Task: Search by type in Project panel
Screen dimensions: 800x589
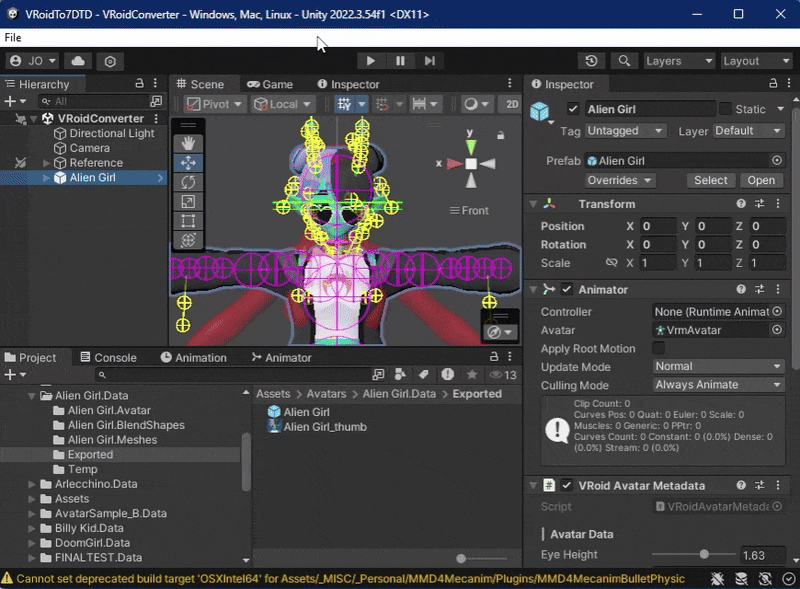Action: 400,375
